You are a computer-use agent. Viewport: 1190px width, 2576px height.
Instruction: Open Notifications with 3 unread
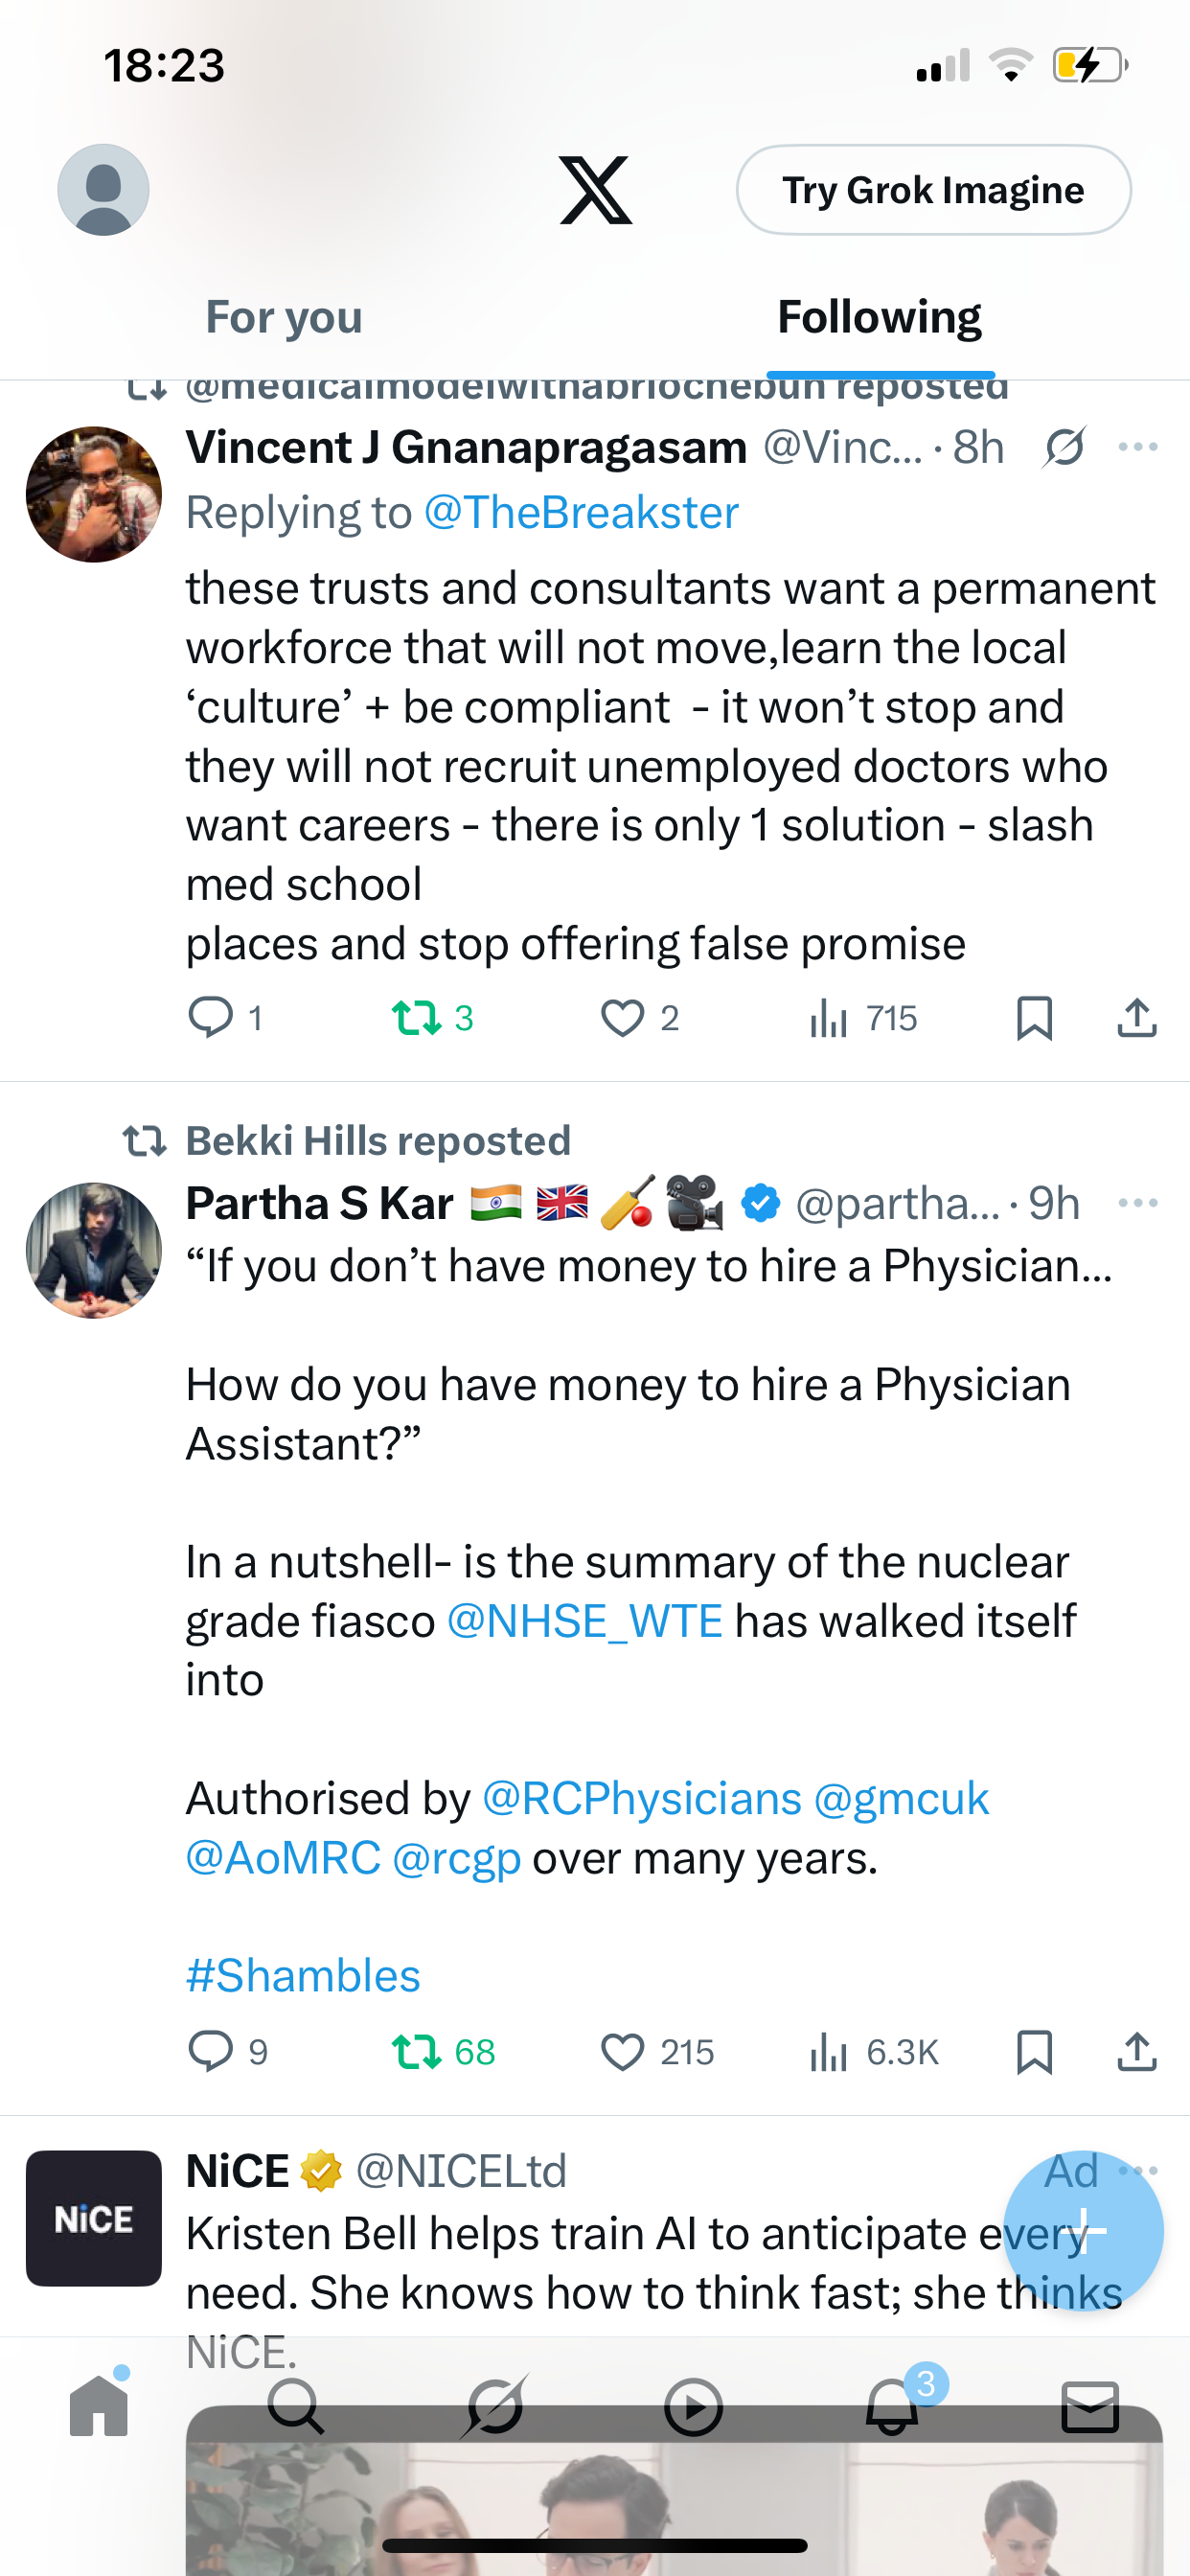[891, 2407]
